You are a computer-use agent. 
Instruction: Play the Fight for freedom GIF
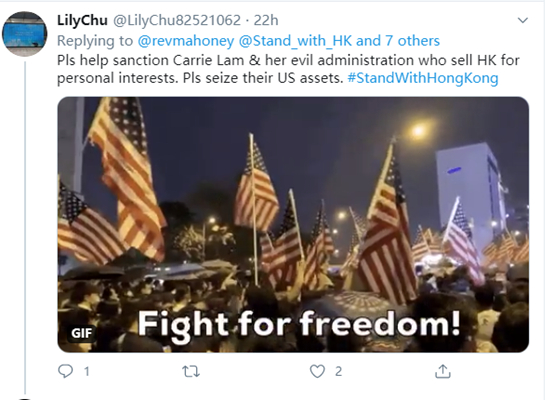click(x=293, y=224)
